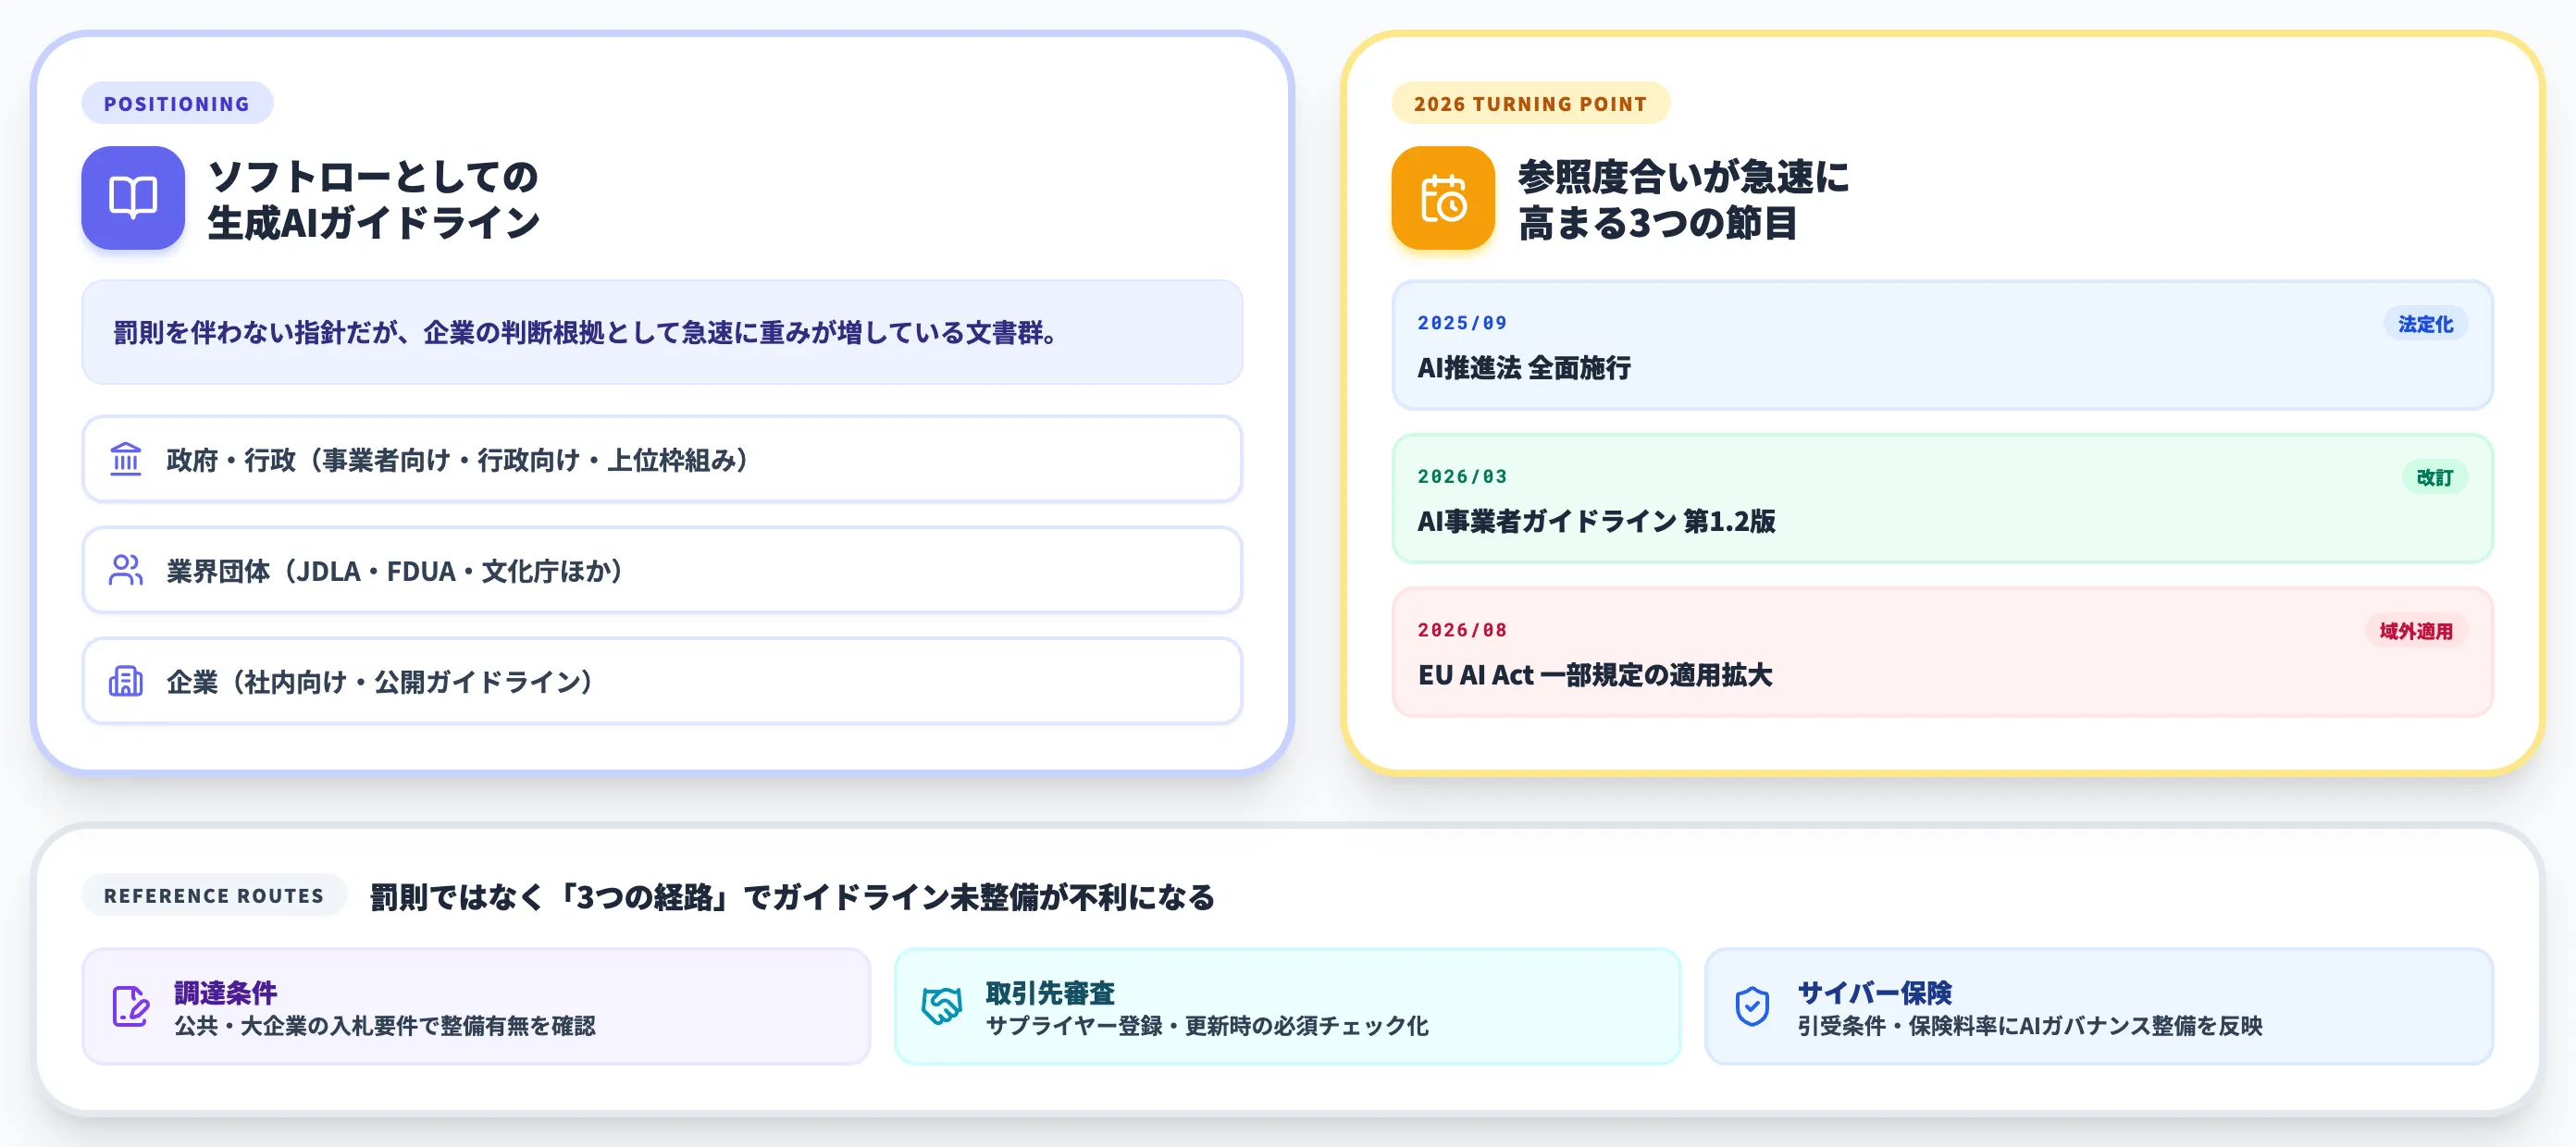Select the REFERENCE ROUTES badge
2576x1147 pixels.
[x=214, y=895]
